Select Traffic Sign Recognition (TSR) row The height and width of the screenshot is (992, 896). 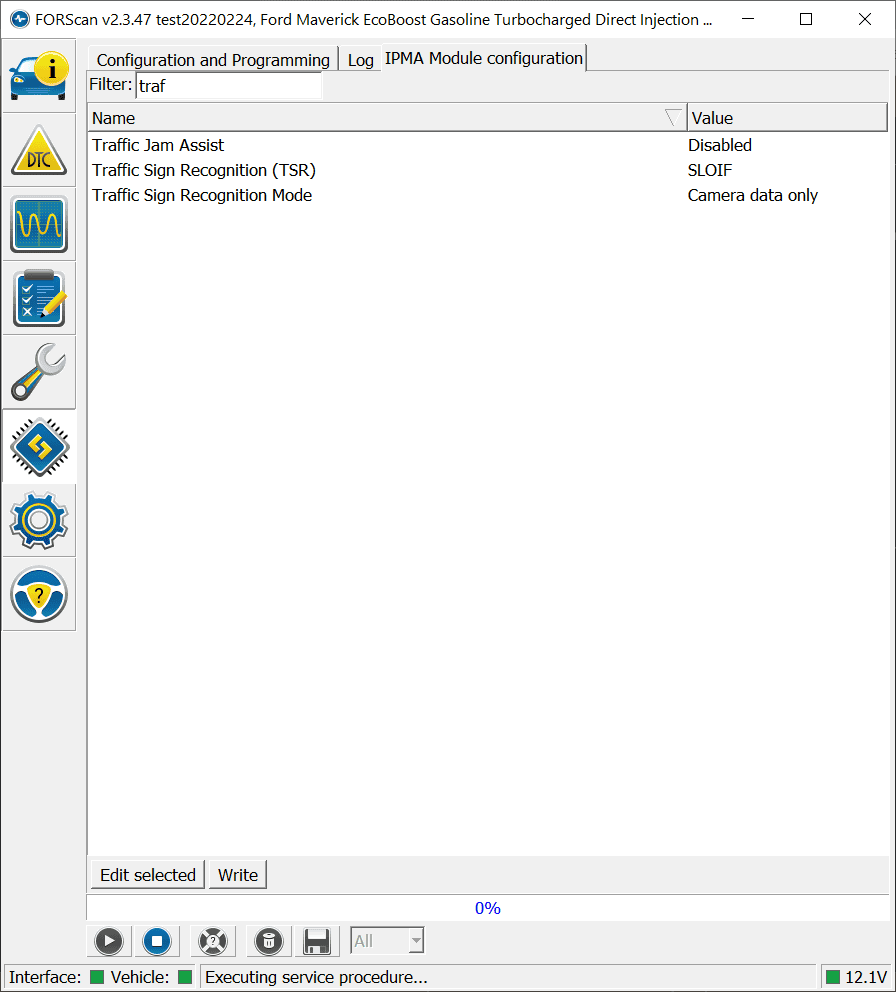487,170
